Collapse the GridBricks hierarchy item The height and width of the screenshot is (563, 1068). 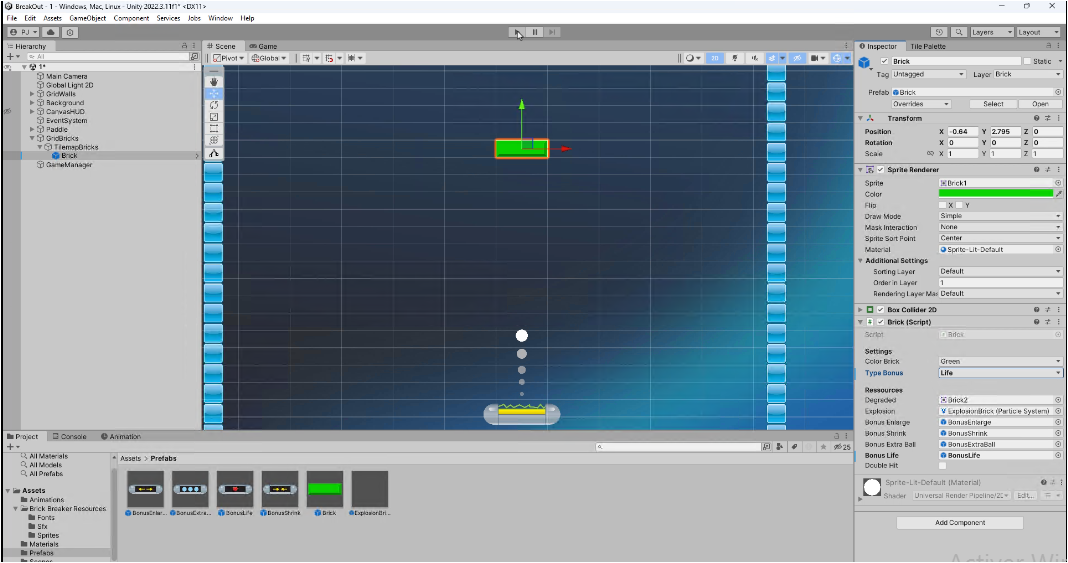tap(32, 138)
